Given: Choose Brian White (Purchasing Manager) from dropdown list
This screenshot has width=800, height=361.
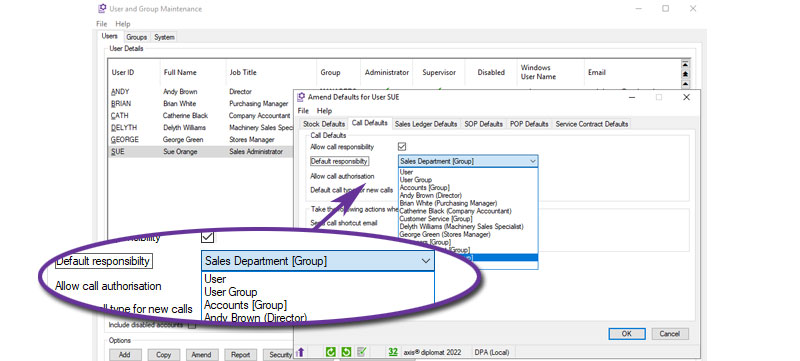Looking at the screenshot, I should [448, 203].
